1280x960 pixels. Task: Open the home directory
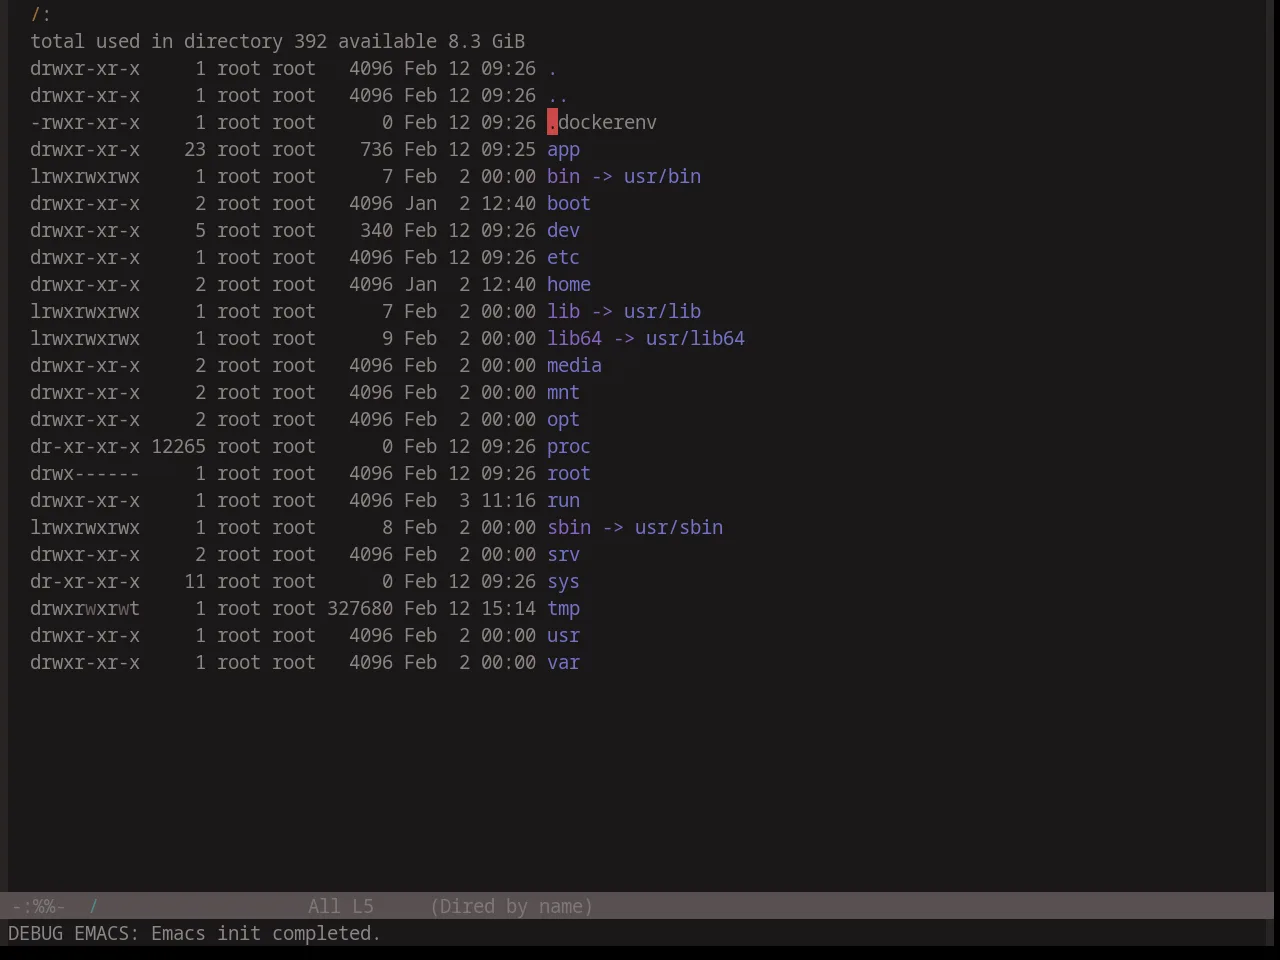569,284
